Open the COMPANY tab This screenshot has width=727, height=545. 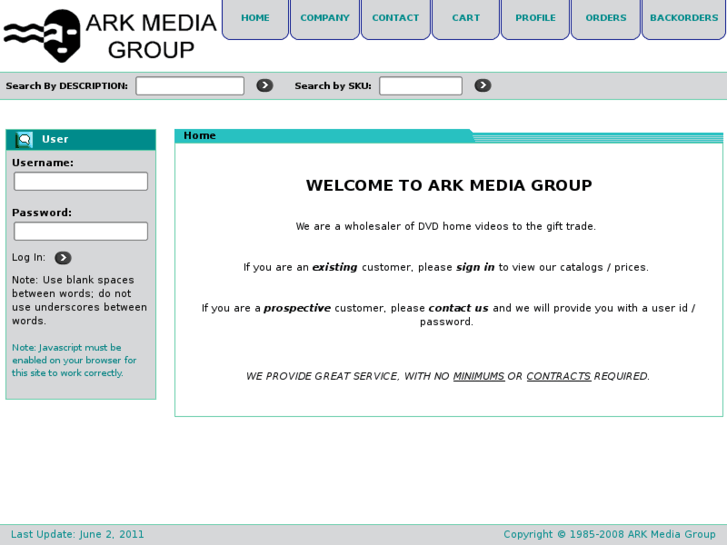click(325, 19)
